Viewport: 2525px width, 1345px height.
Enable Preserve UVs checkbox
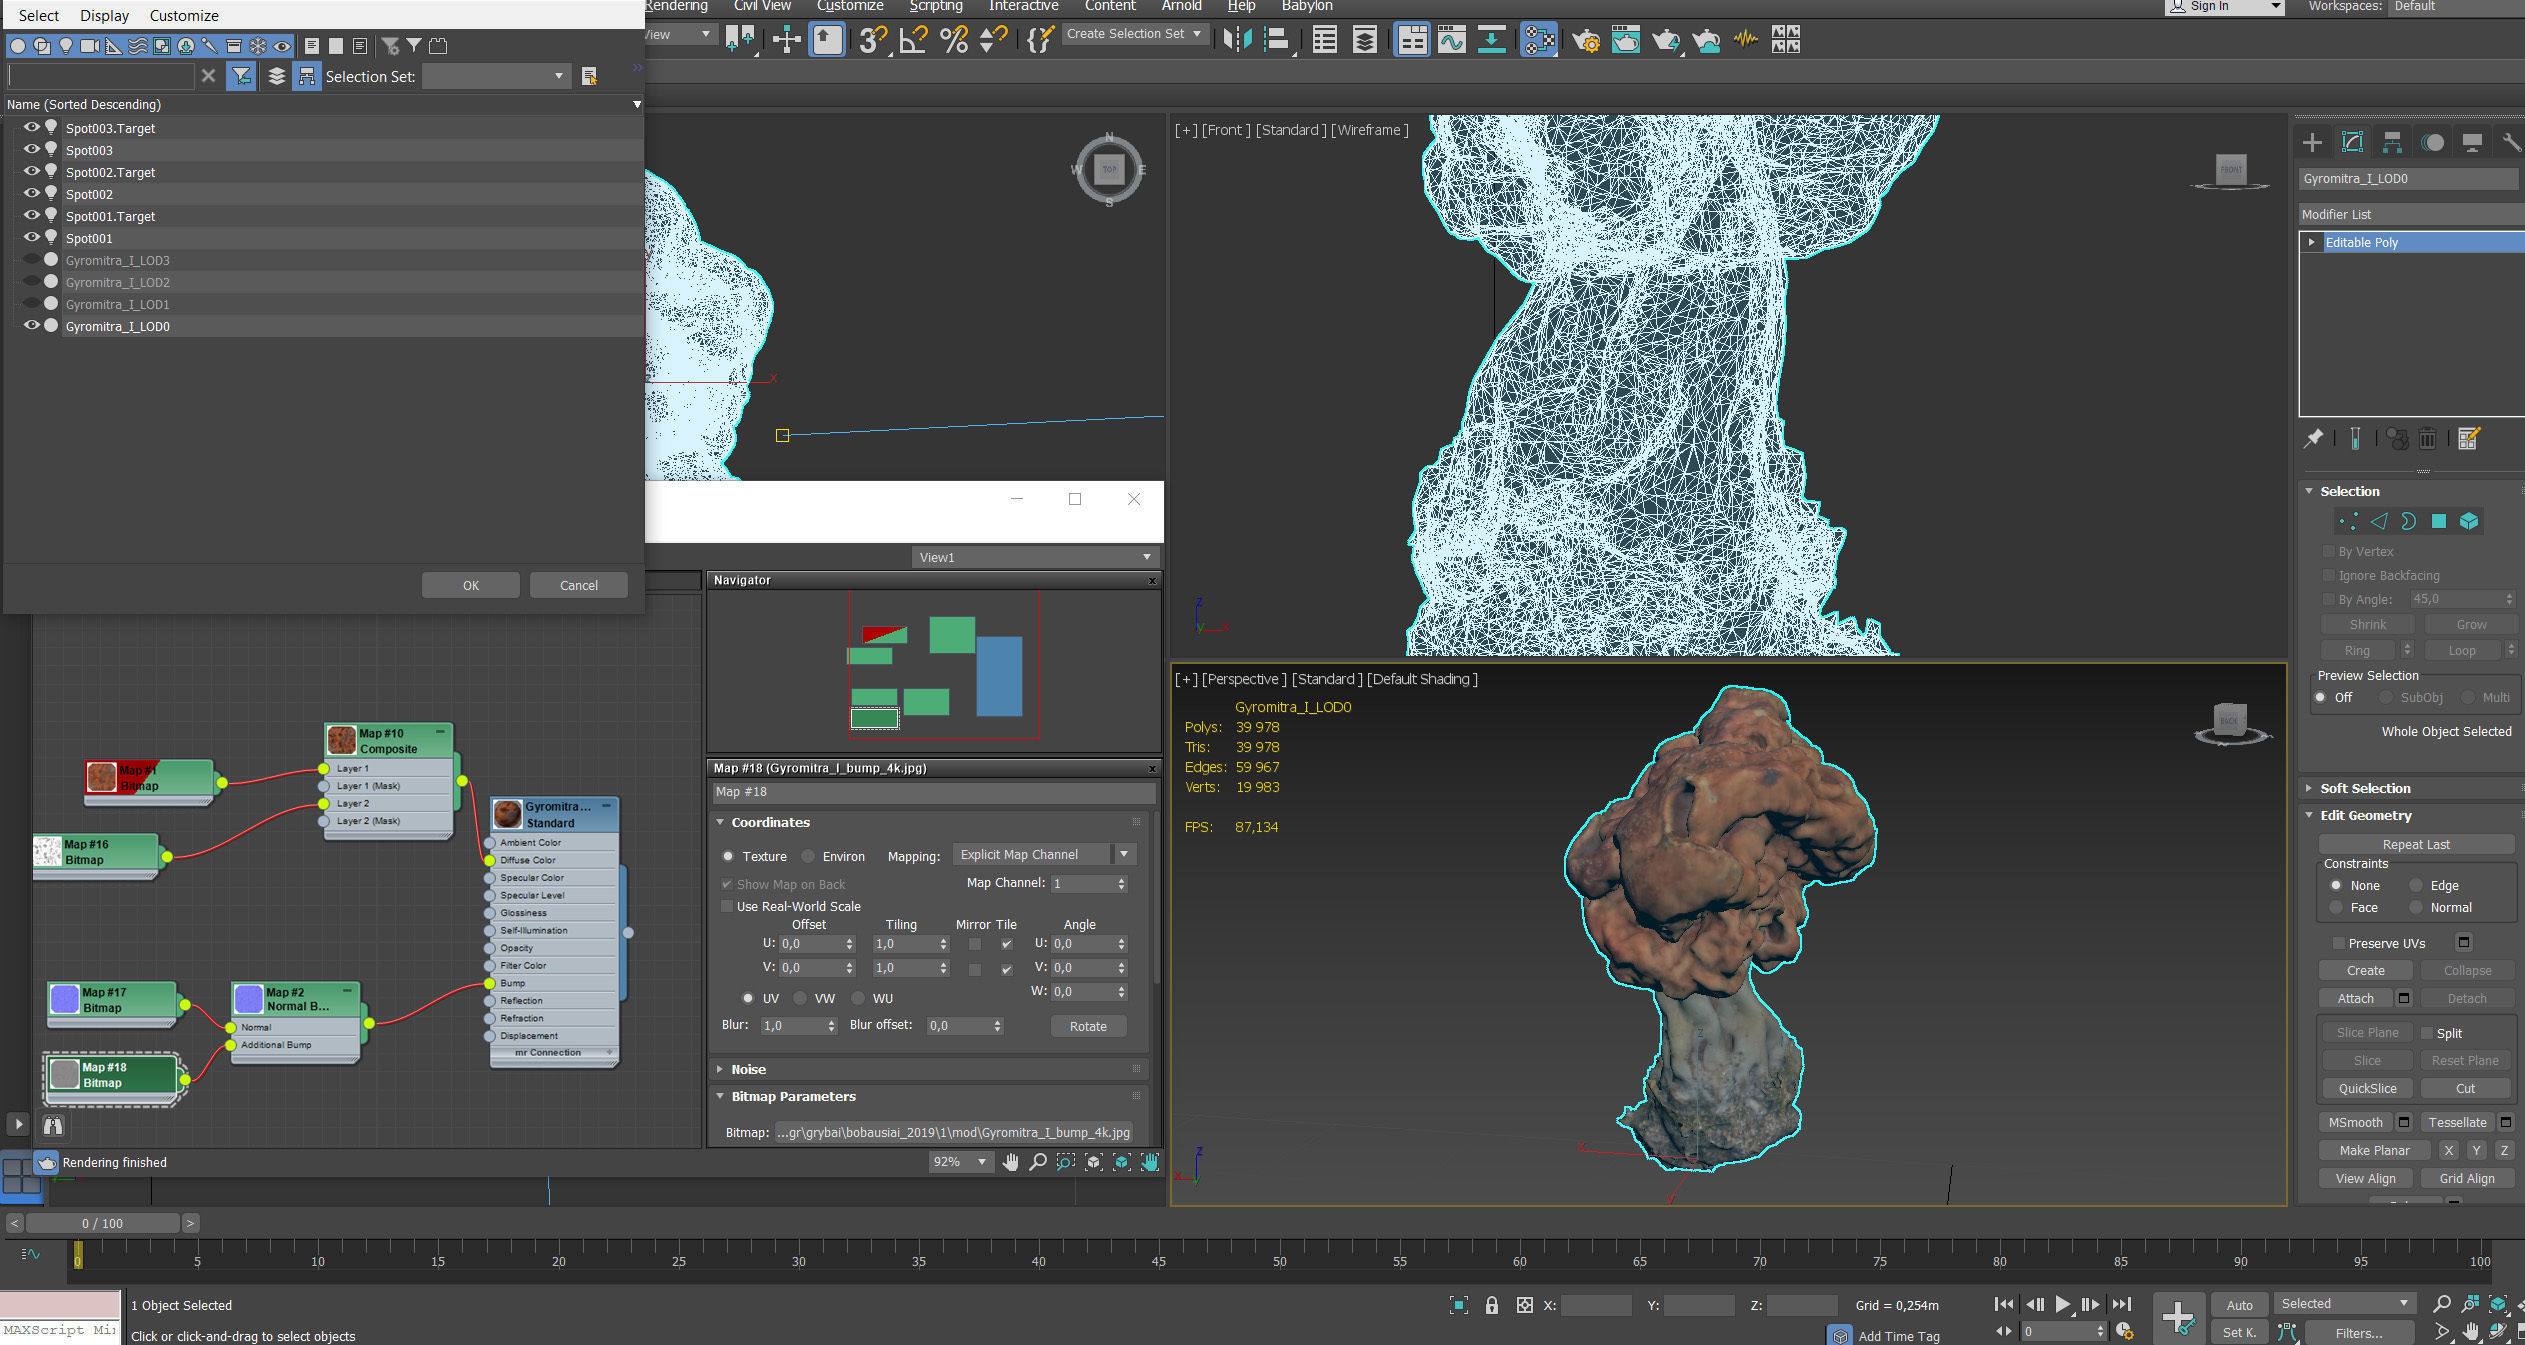pyautogui.click(x=2339, y=943)
